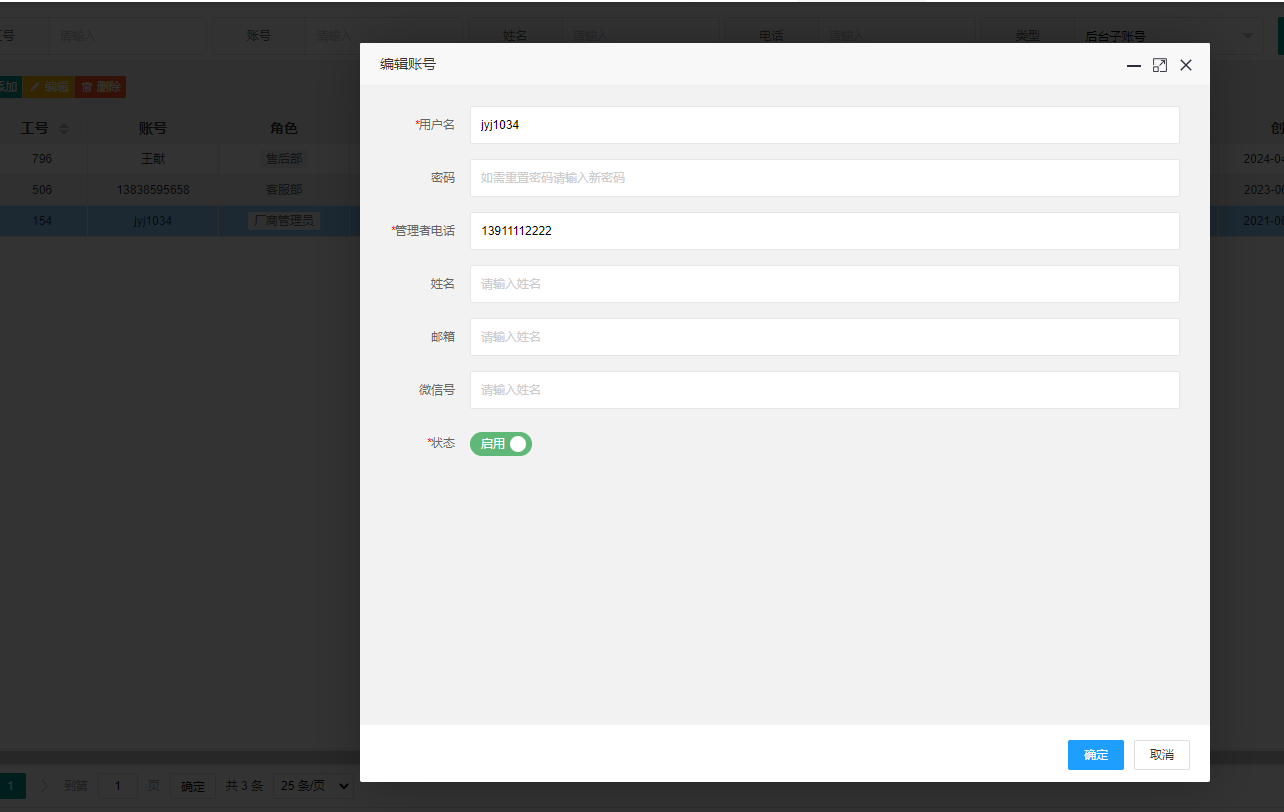Cancel editing with 取消 button
Screen dimensions: 1284x812
pos(1162,755)
